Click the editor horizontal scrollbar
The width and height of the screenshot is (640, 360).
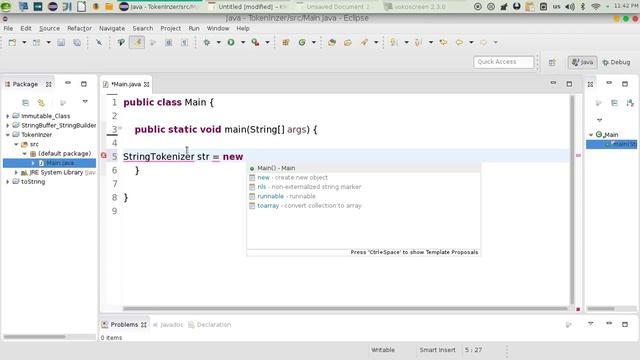pyautogui.click(x=345, y=309)
